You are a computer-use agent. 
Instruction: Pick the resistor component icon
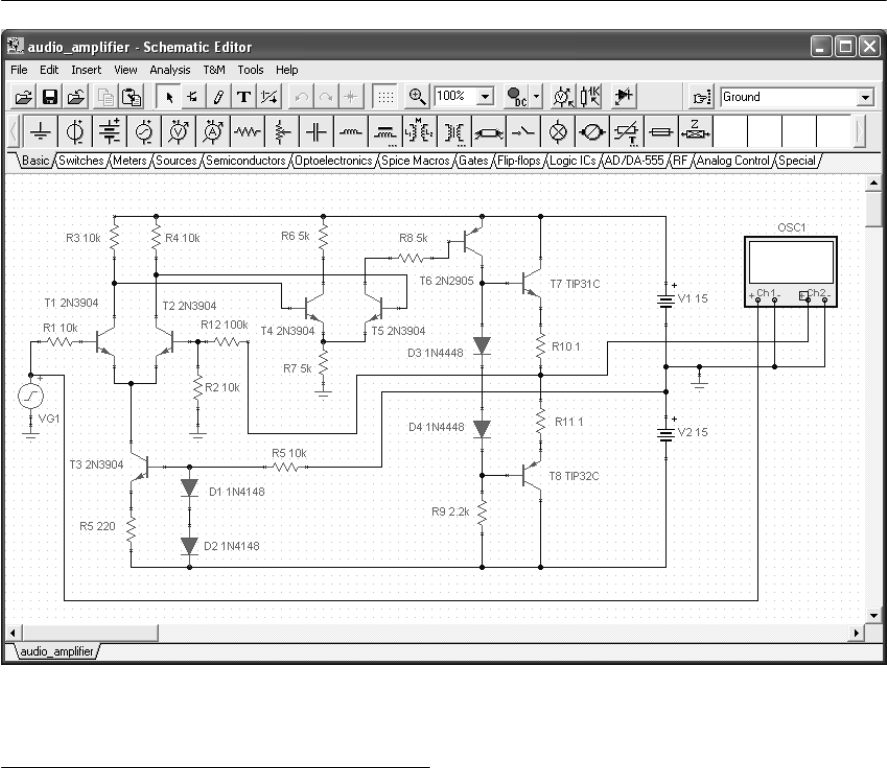(x=248, y=132)
